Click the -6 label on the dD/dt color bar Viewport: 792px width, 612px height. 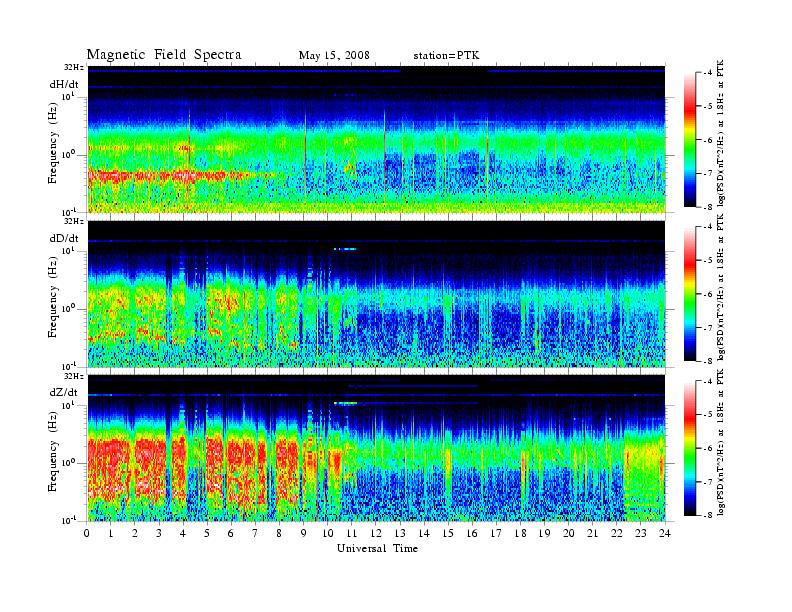[x=707, y=294]
